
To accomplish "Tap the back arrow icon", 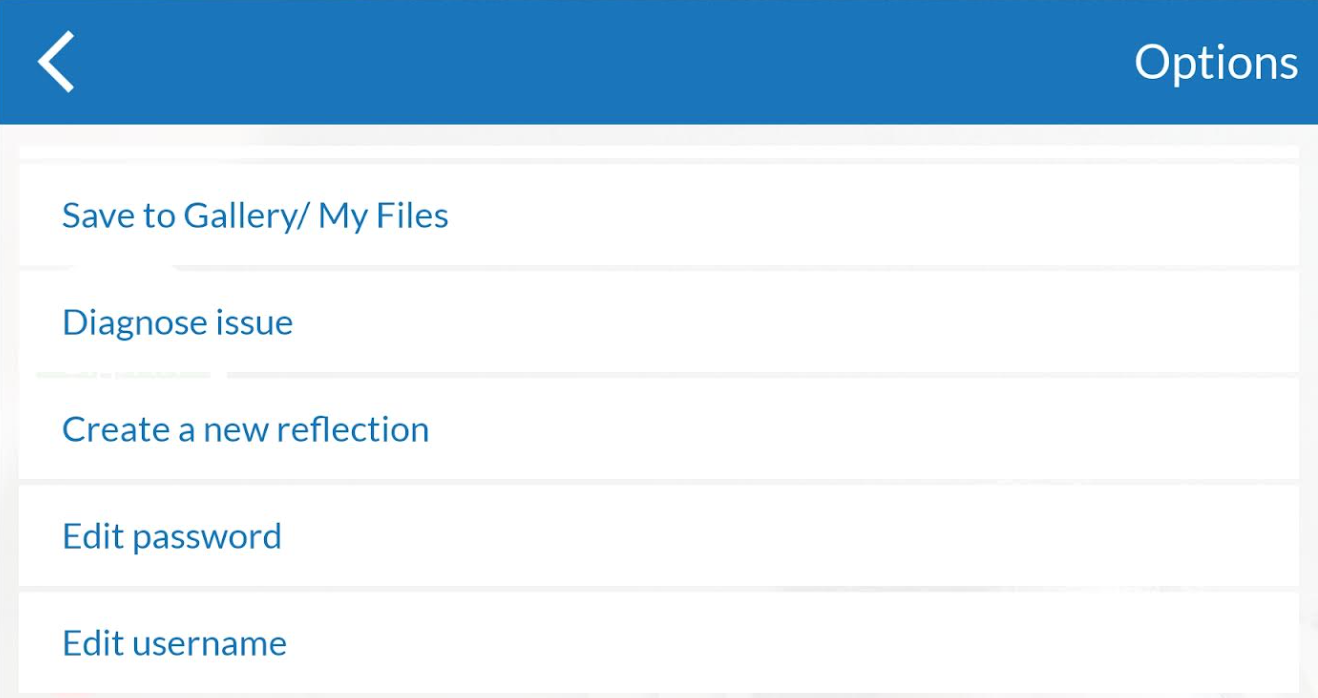I will point(57,62).
